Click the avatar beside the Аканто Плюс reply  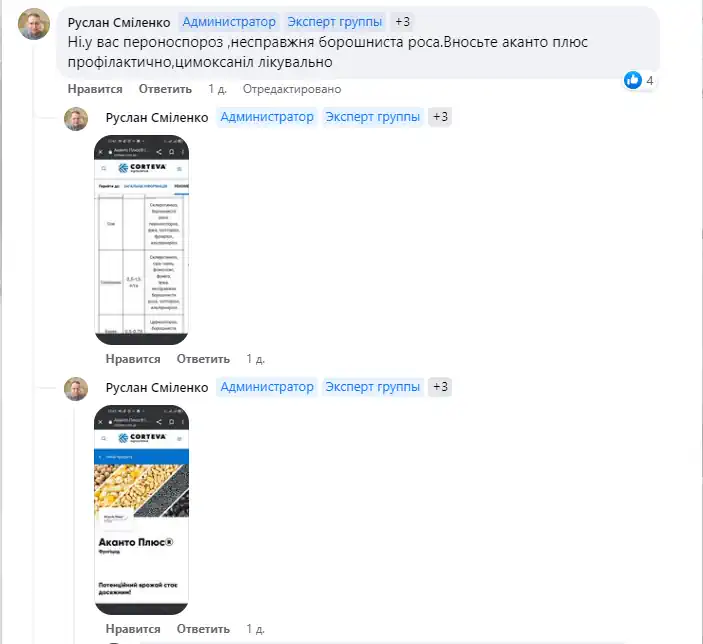[76, 389]
